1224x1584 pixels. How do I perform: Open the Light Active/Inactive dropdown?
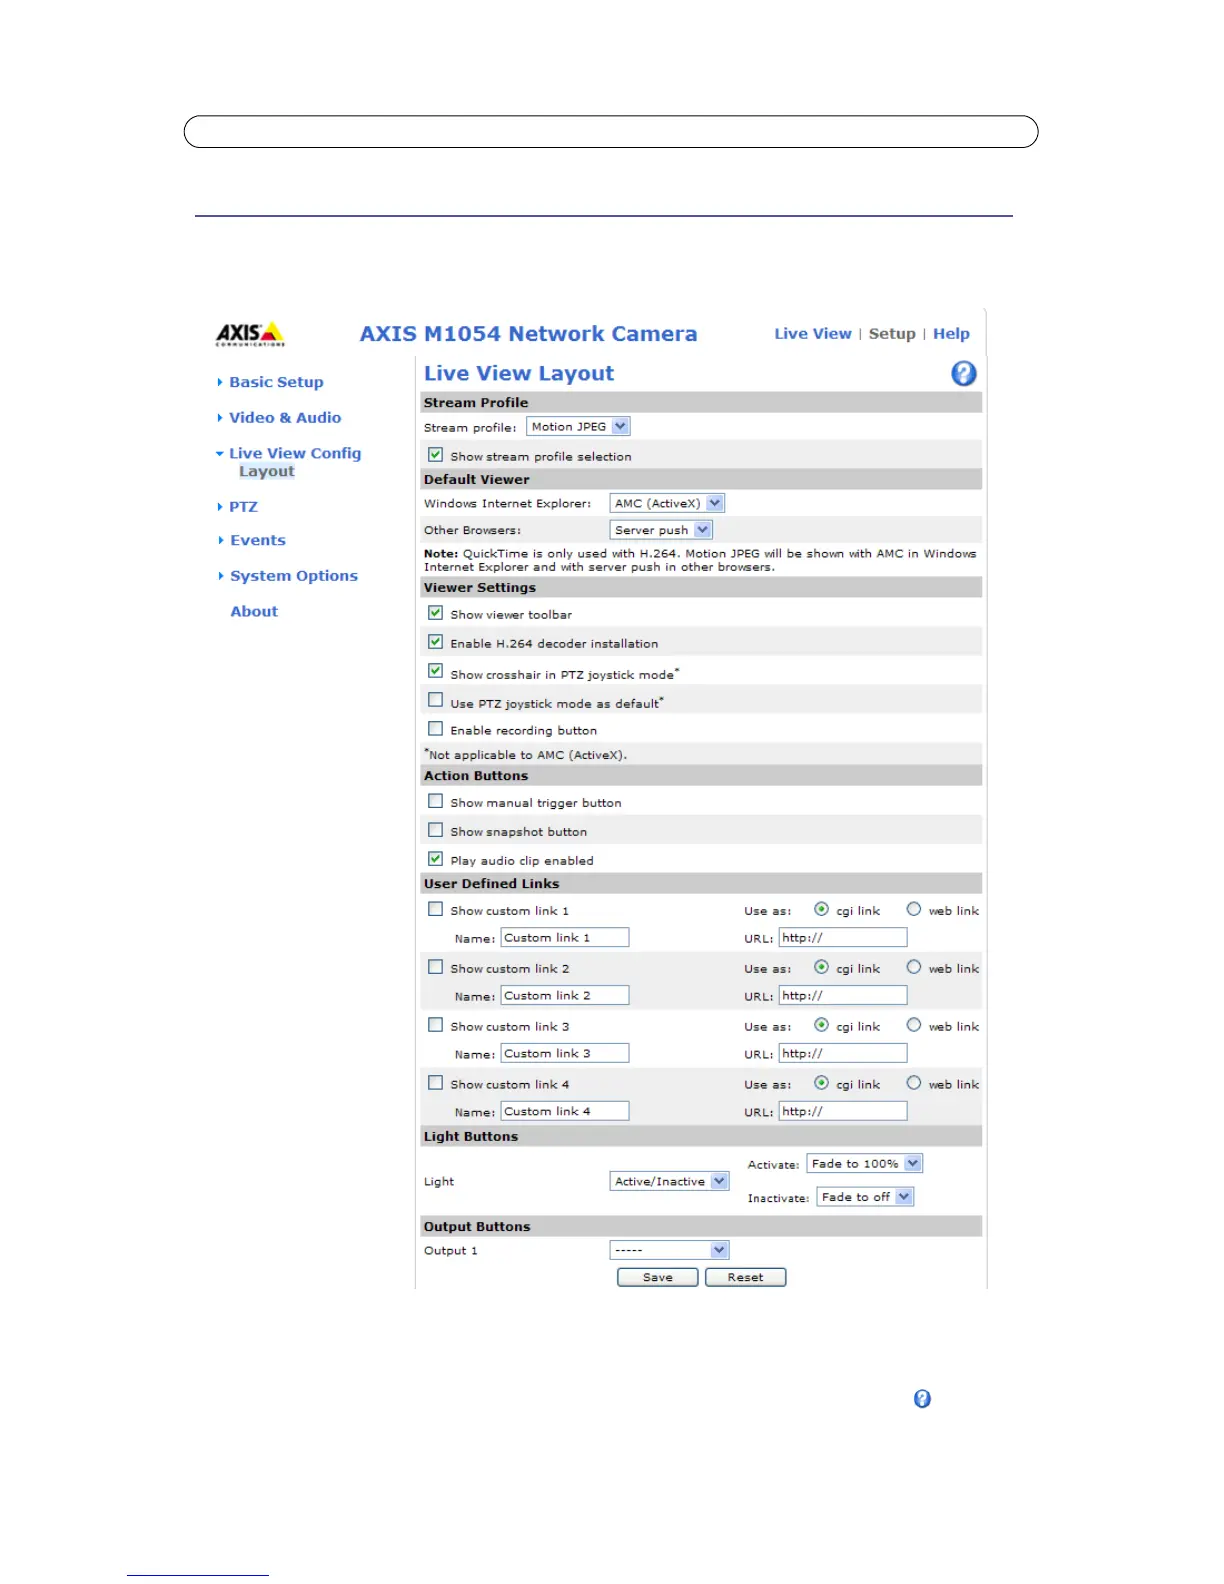(x=670, y=1182)
